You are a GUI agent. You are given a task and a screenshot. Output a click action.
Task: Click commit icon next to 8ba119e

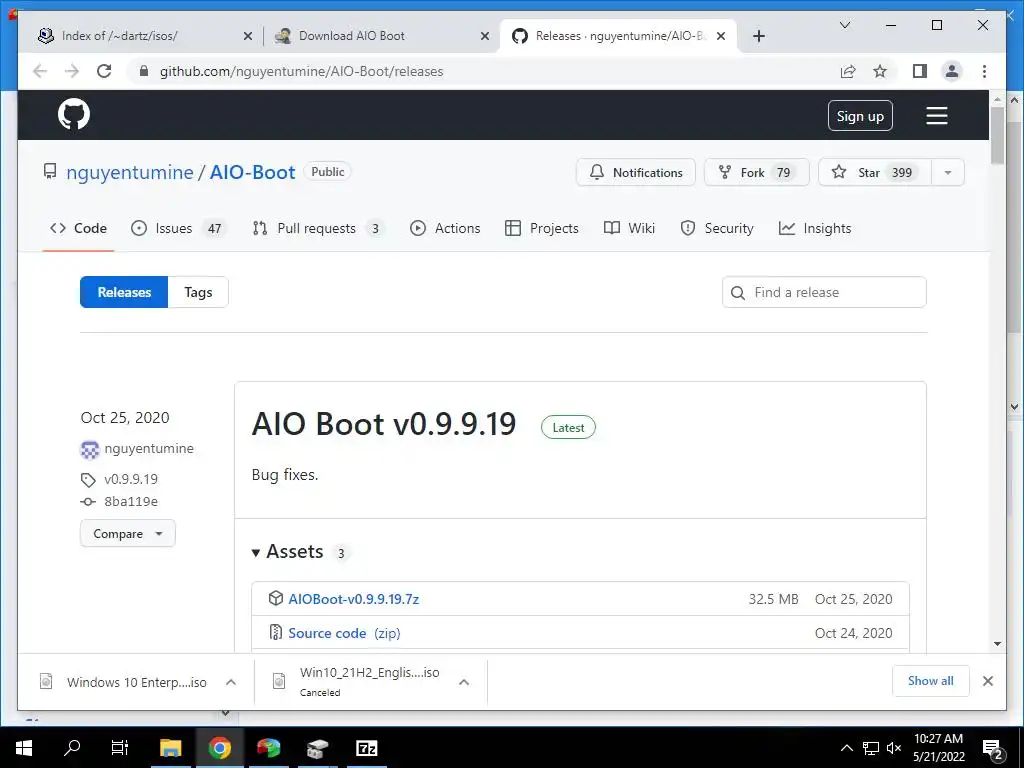88,502
